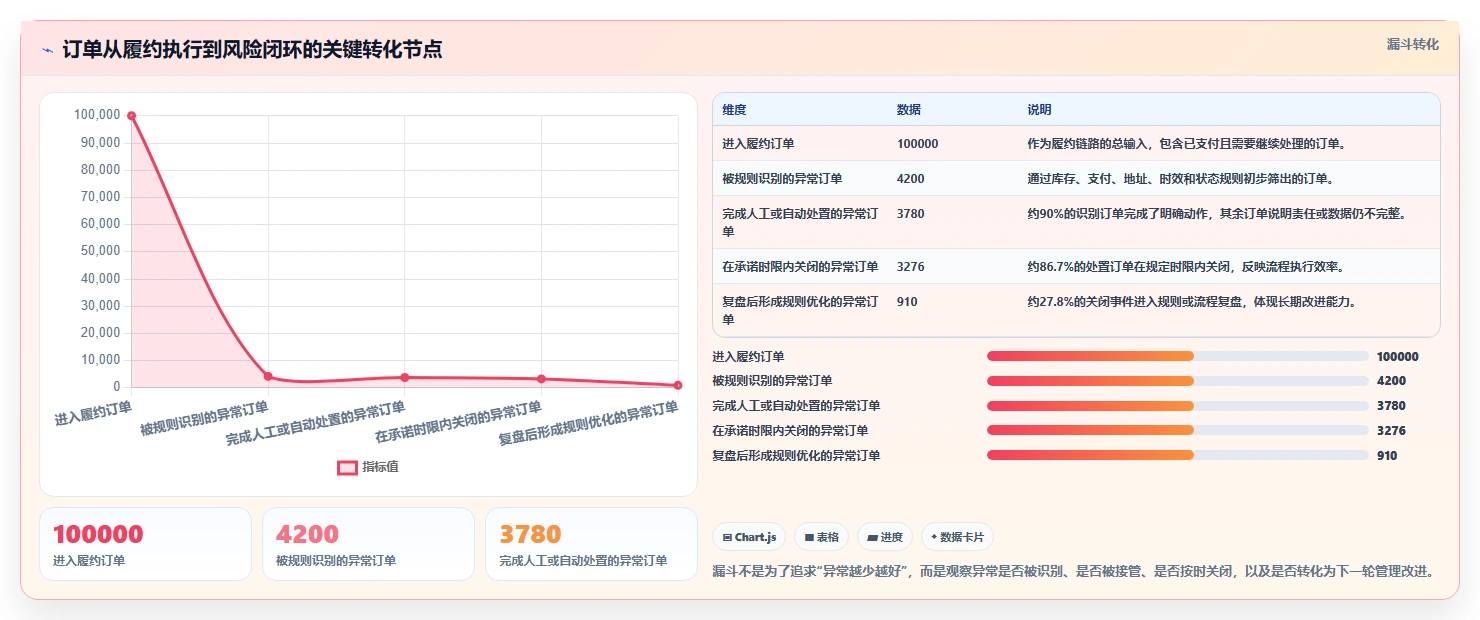The width and height of the screenshot is (1480, 620).
Task: Click the x-axis label 复盘后形成规则优化的异常订单
Action: (588, 424)
